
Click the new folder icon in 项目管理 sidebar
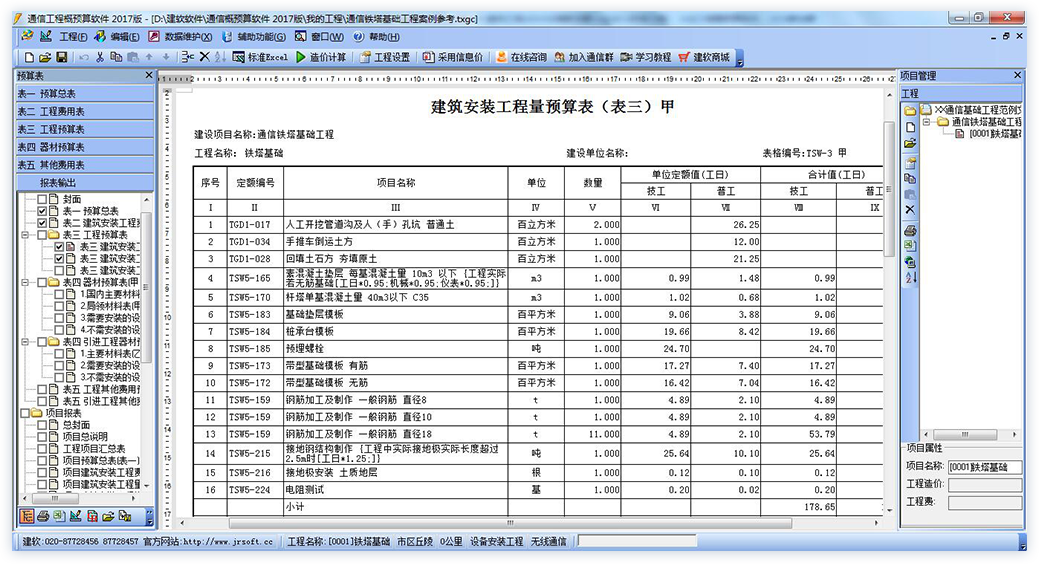910,111
